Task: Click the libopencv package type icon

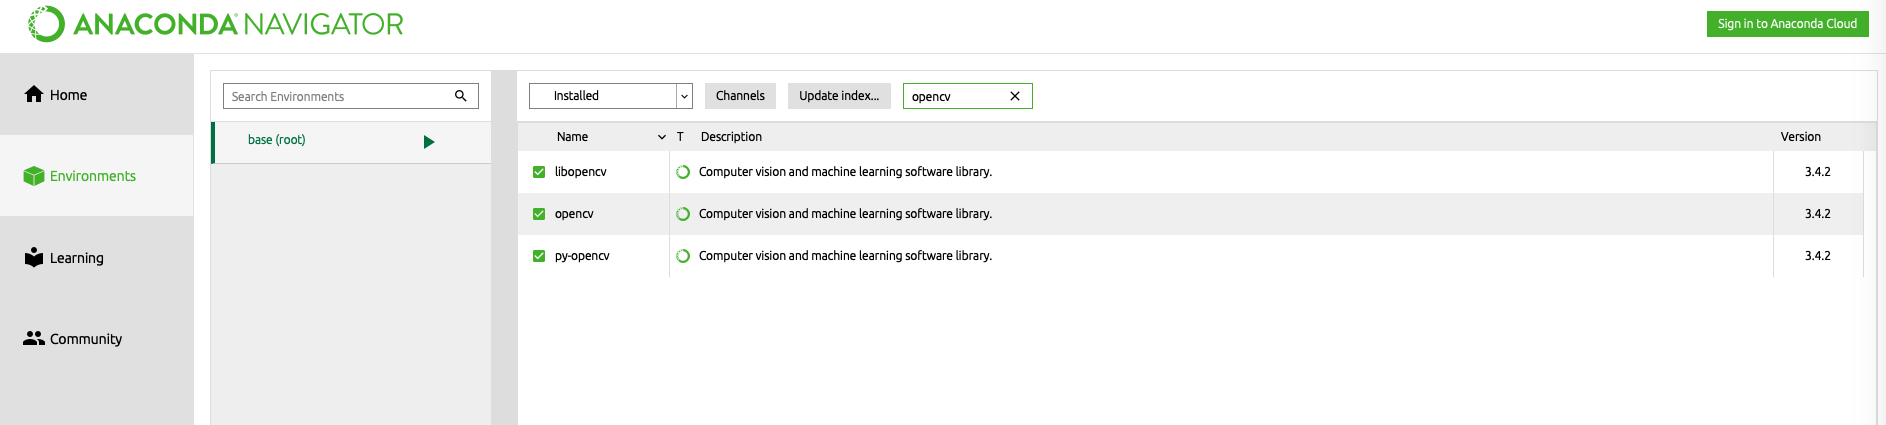Action: (683, 172)
